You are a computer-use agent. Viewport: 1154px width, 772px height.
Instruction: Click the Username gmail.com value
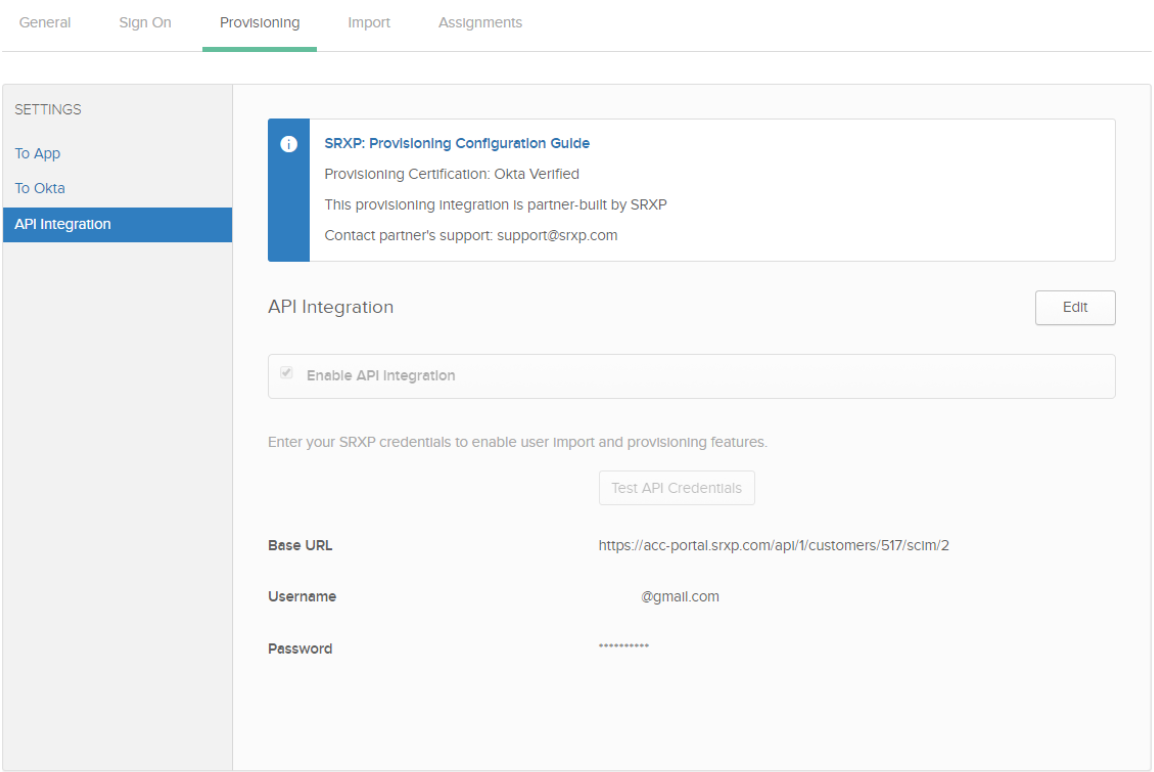point(680,596)
